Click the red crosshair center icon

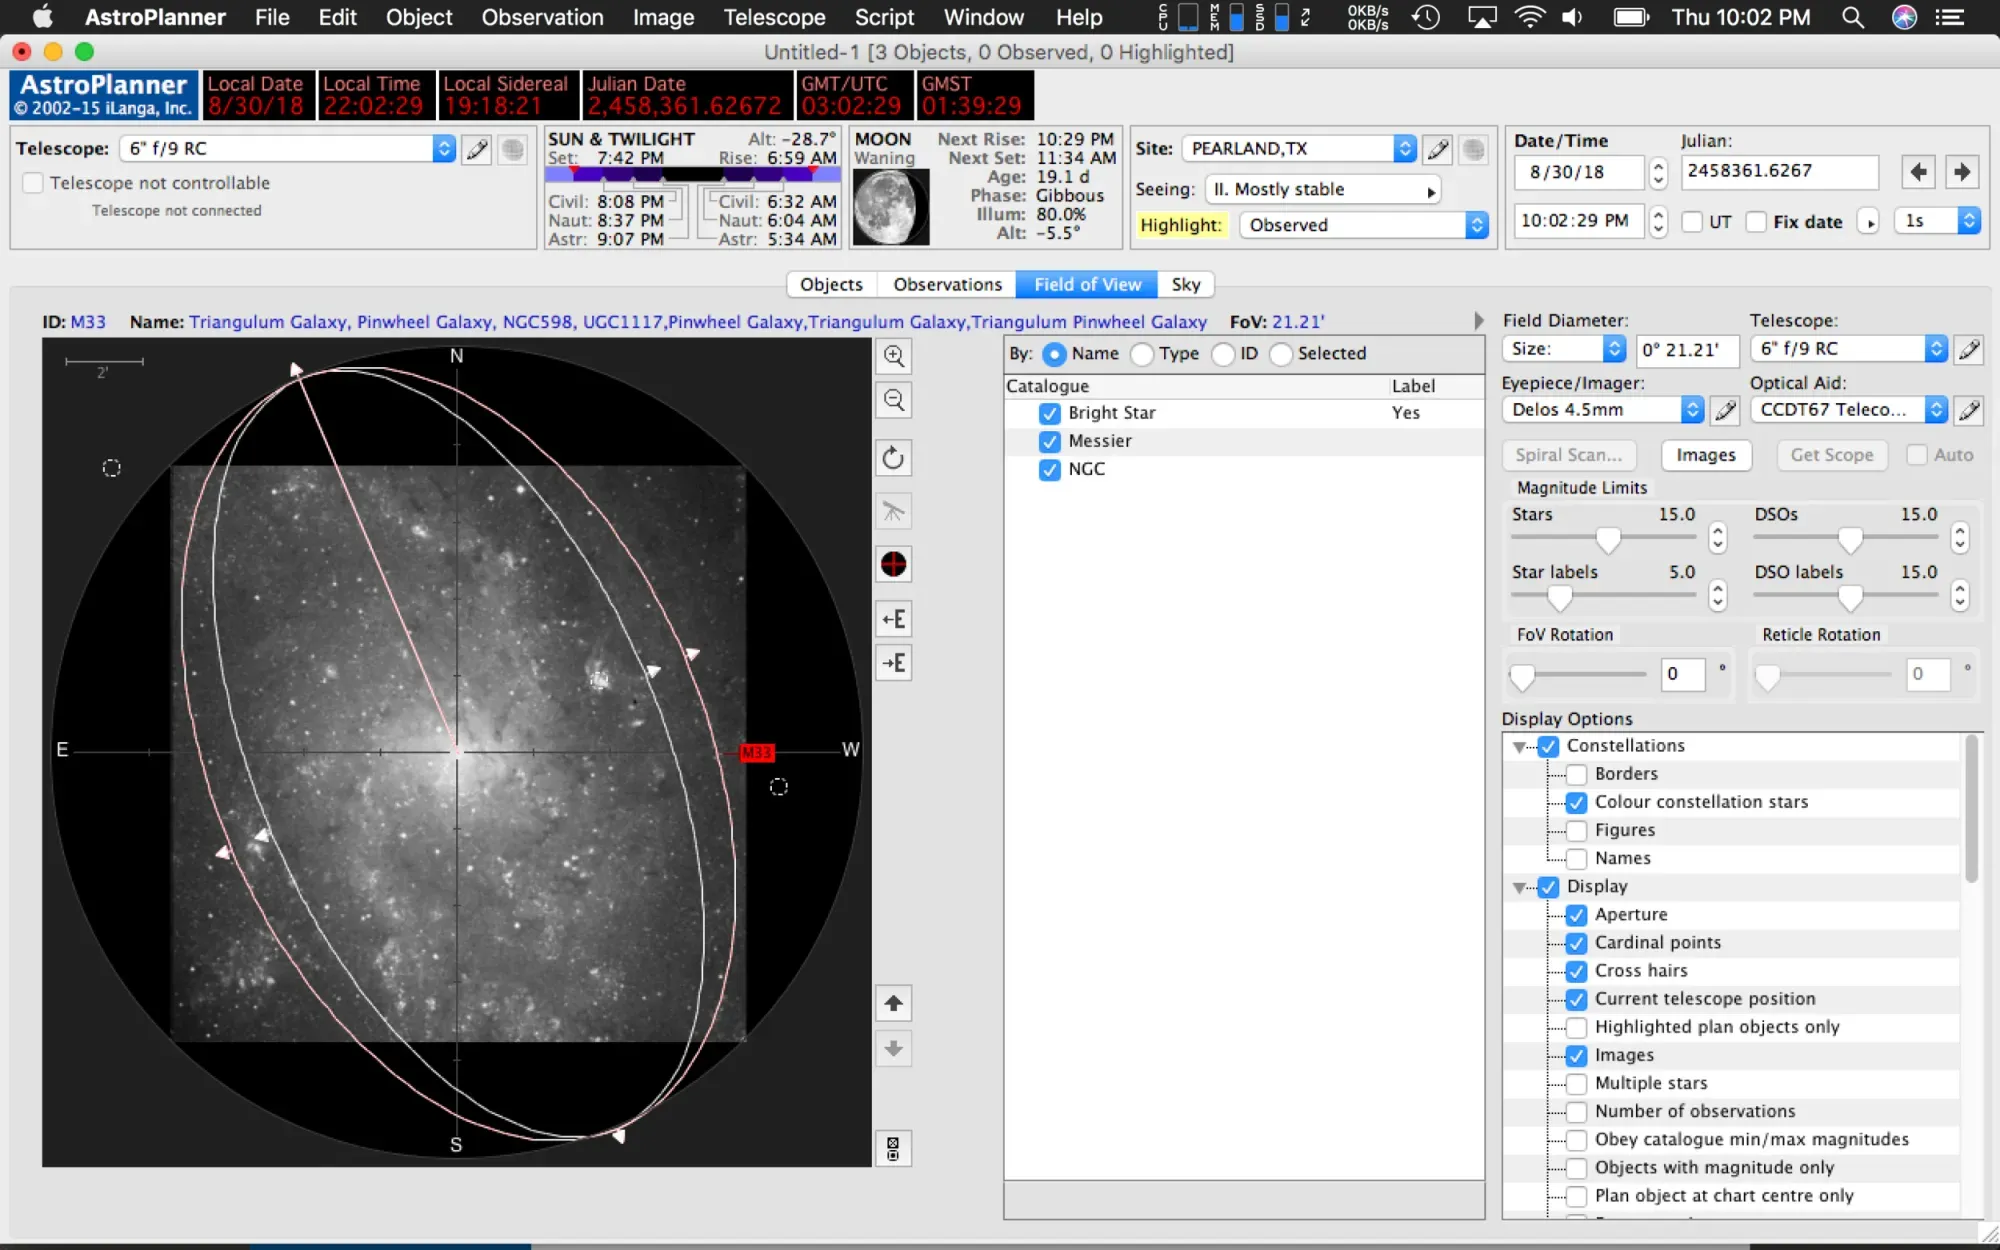pyautogui.click(x=893, y=565)
